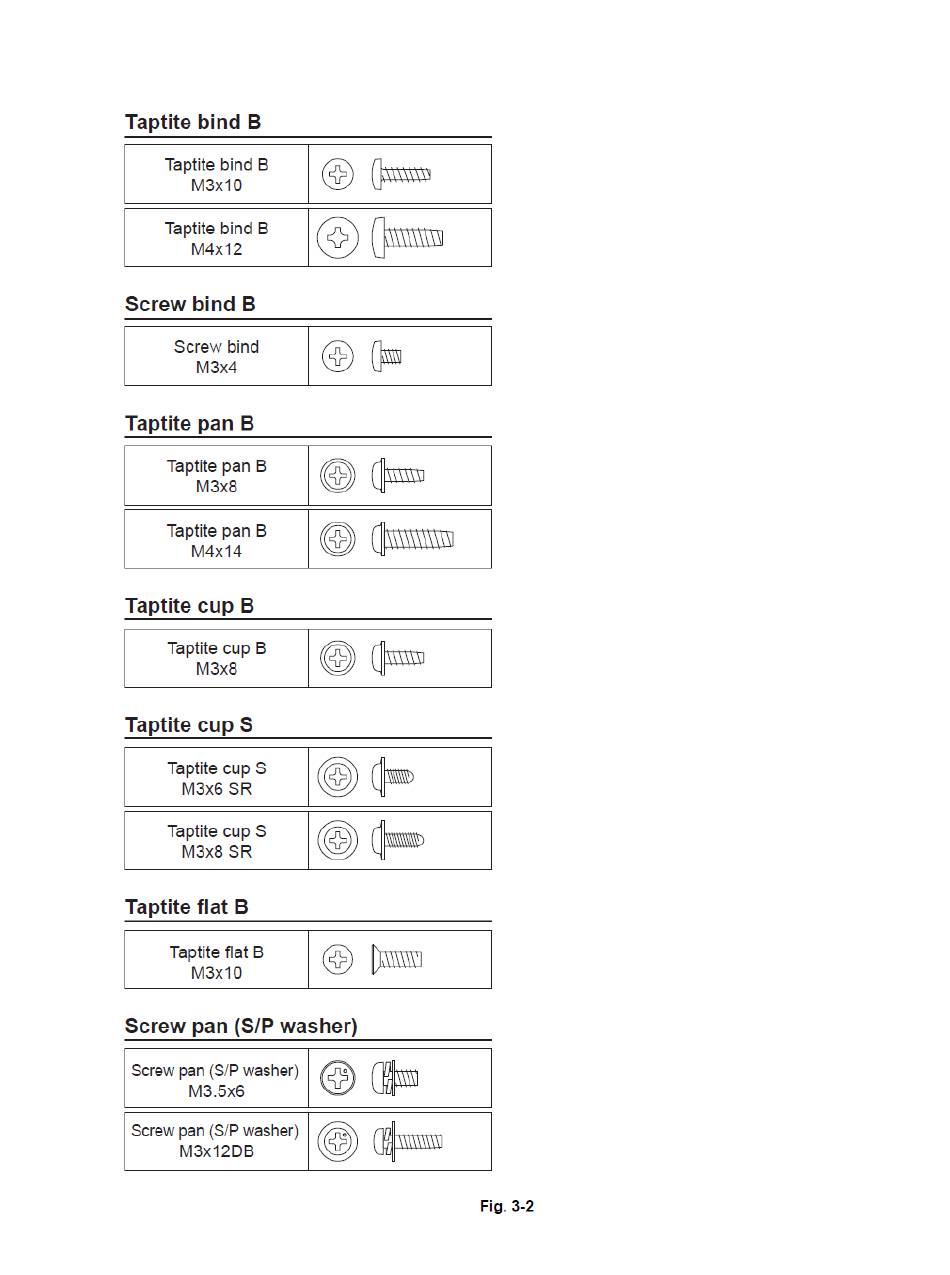Select the Taptite flat B M3x10 label cell
This screenshot has height=1275, width=950.
coord(216,960)
